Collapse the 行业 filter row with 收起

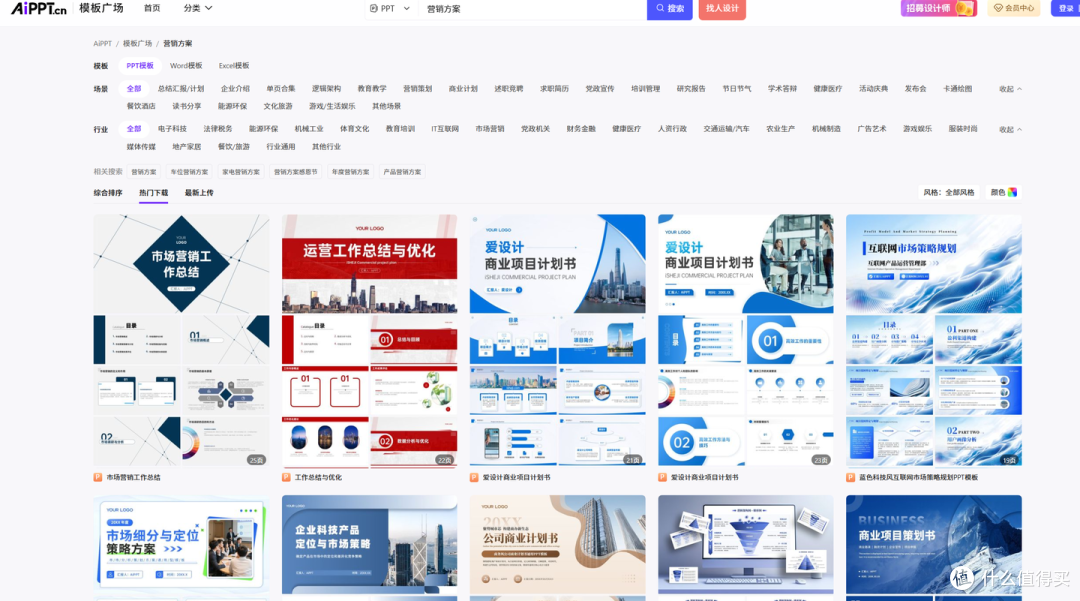(x=1010, y=129)
